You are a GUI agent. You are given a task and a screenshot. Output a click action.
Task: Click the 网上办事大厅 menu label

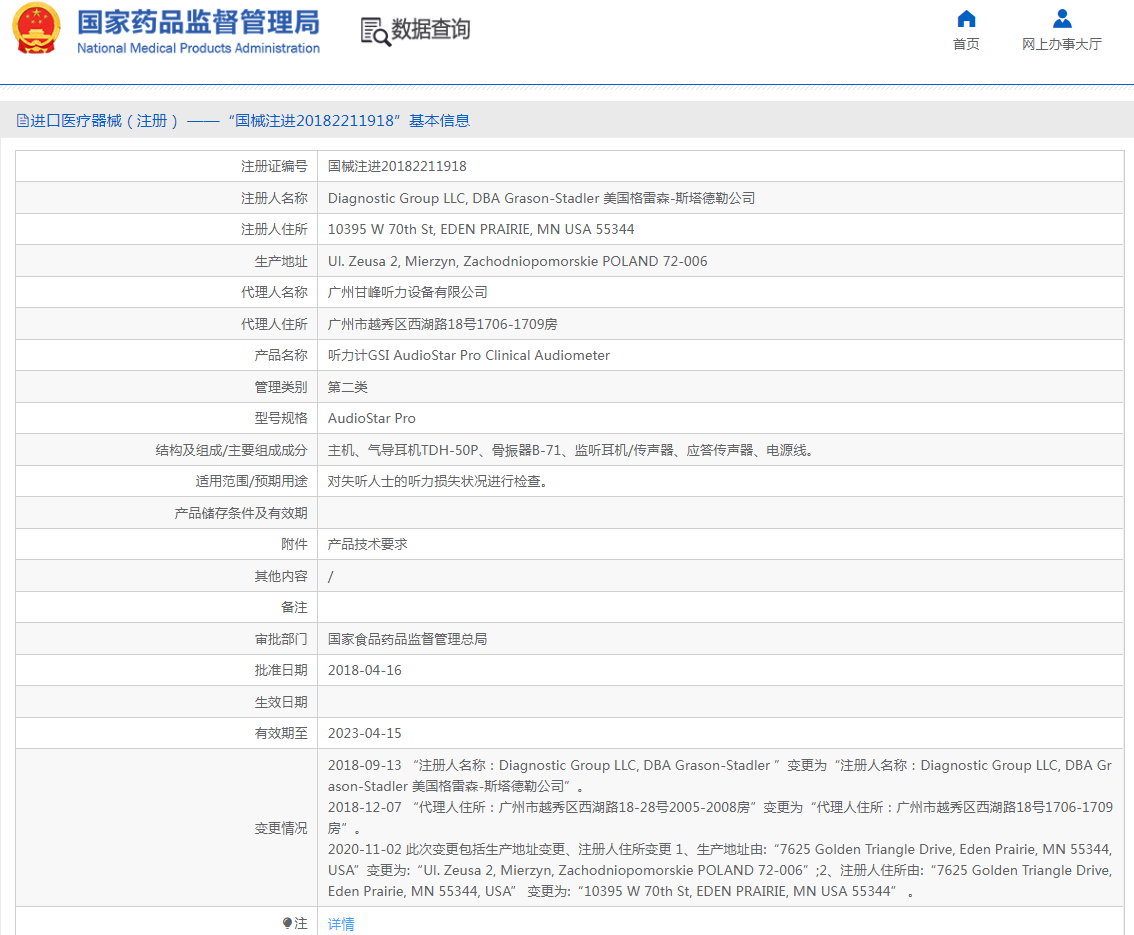1061,44
